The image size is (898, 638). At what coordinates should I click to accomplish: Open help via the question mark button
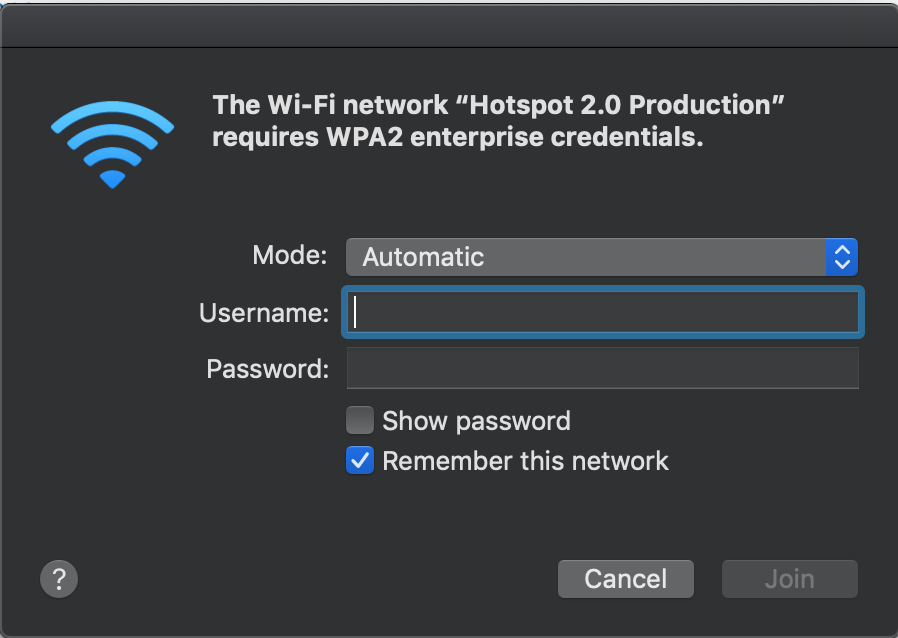click(59, 579)
